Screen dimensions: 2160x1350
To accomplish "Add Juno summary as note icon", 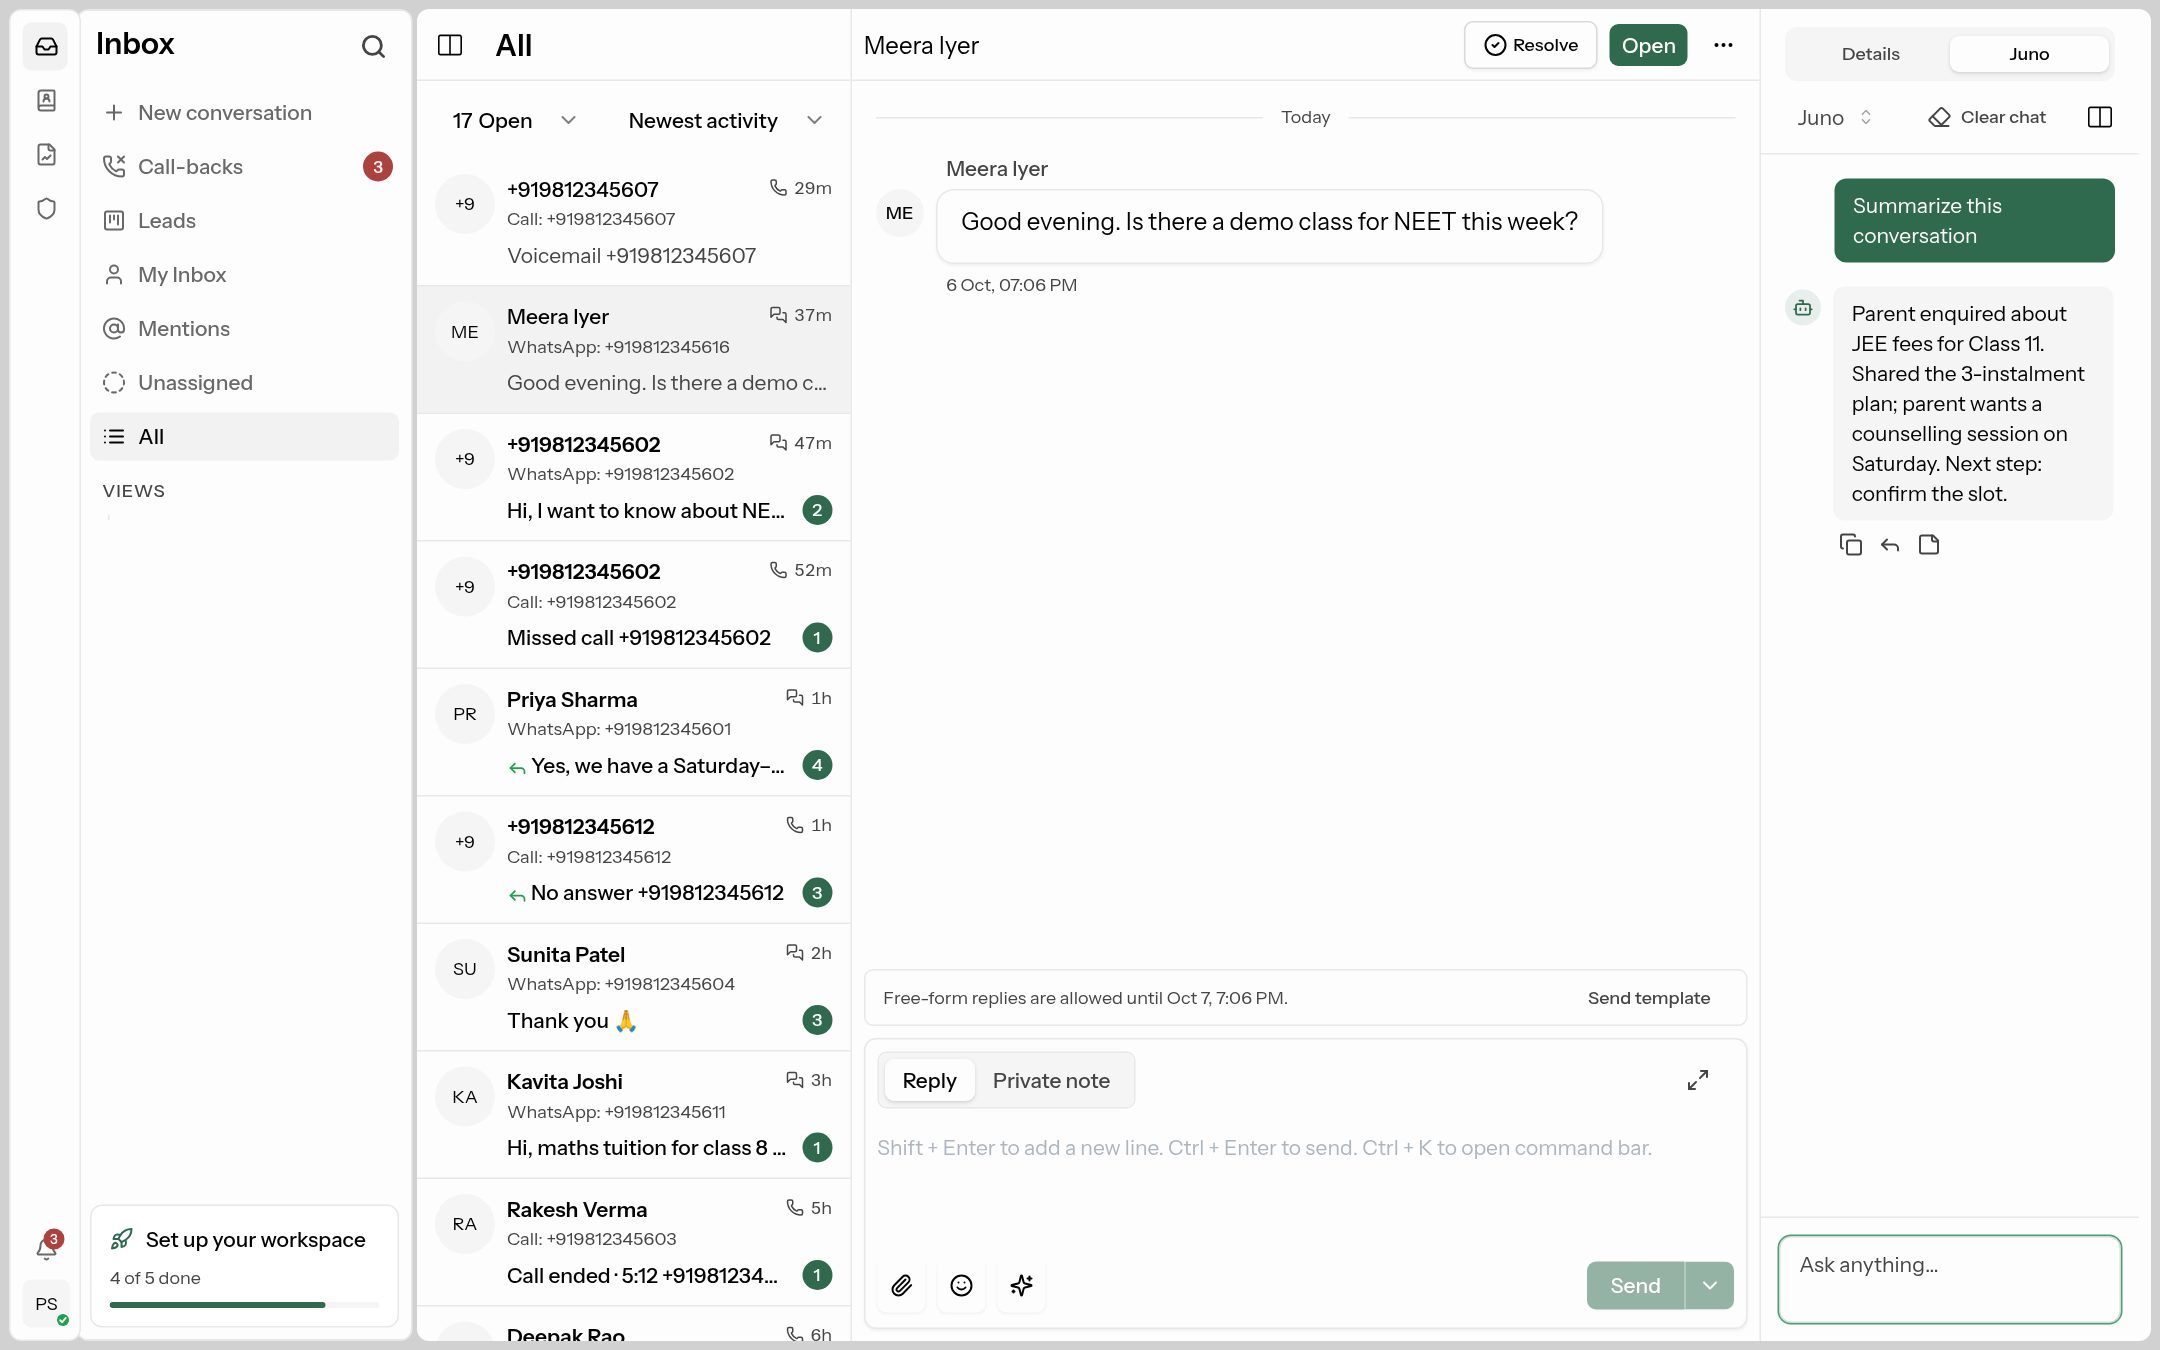I will coord(1929,544).
